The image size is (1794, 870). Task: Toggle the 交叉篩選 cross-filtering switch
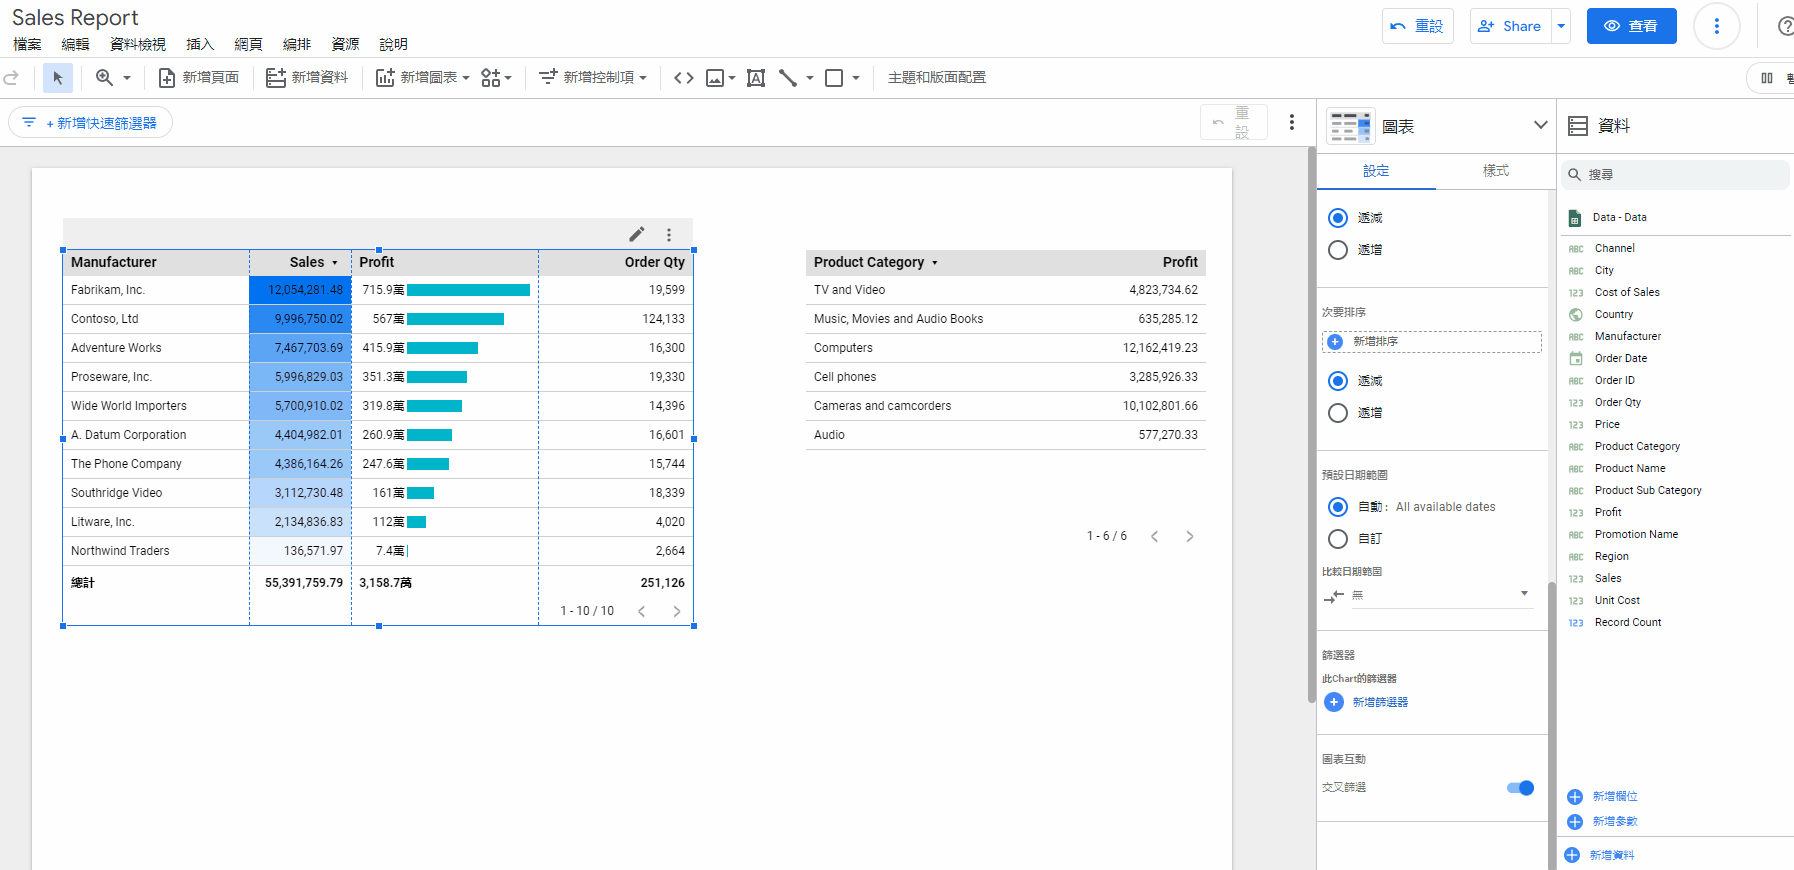point(1520,788)
